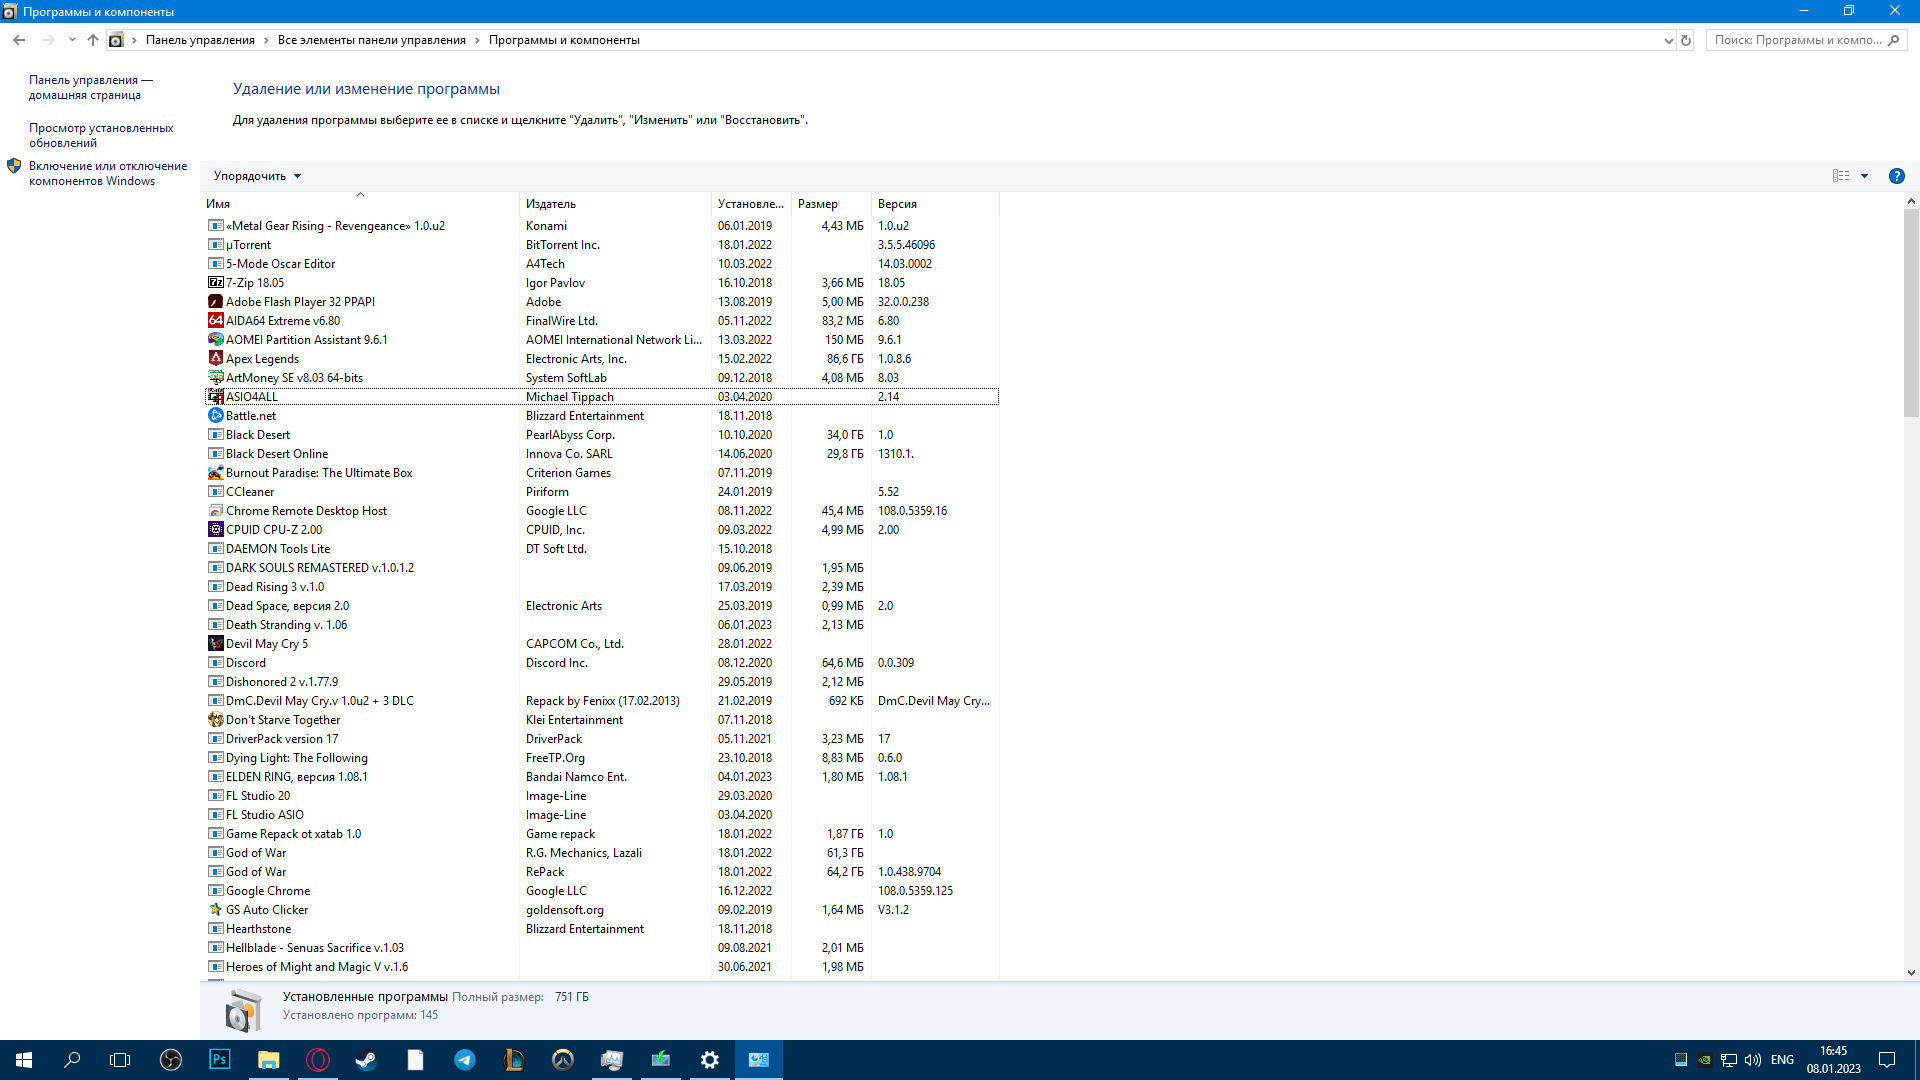Open the Windows Start menu
The width and height of the screenshot is (1920, 1080).
[x=24, y=1060]
